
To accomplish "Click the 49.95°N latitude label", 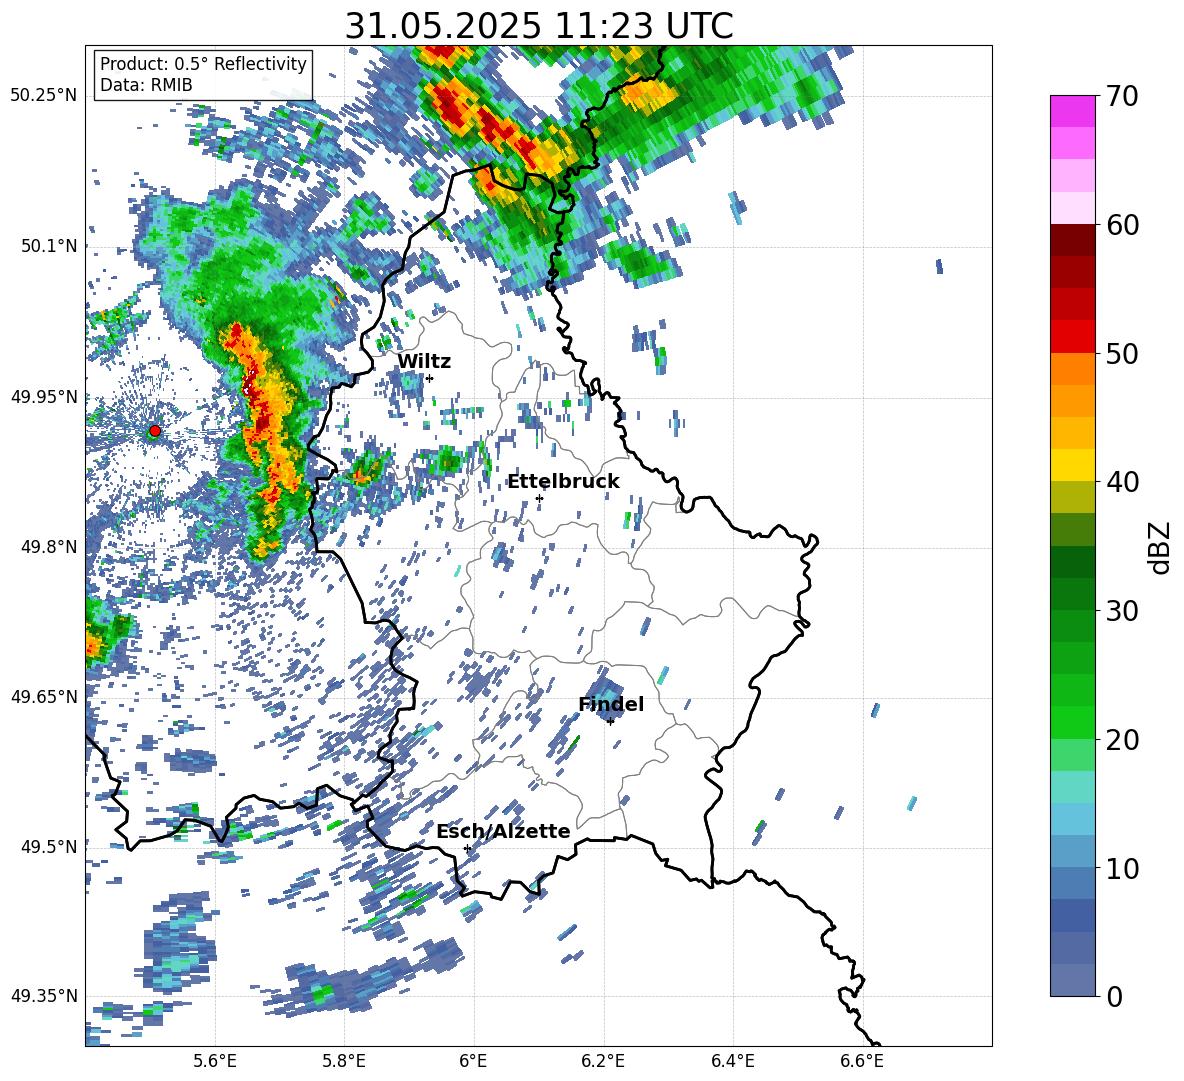I will [x=44, y=396].
